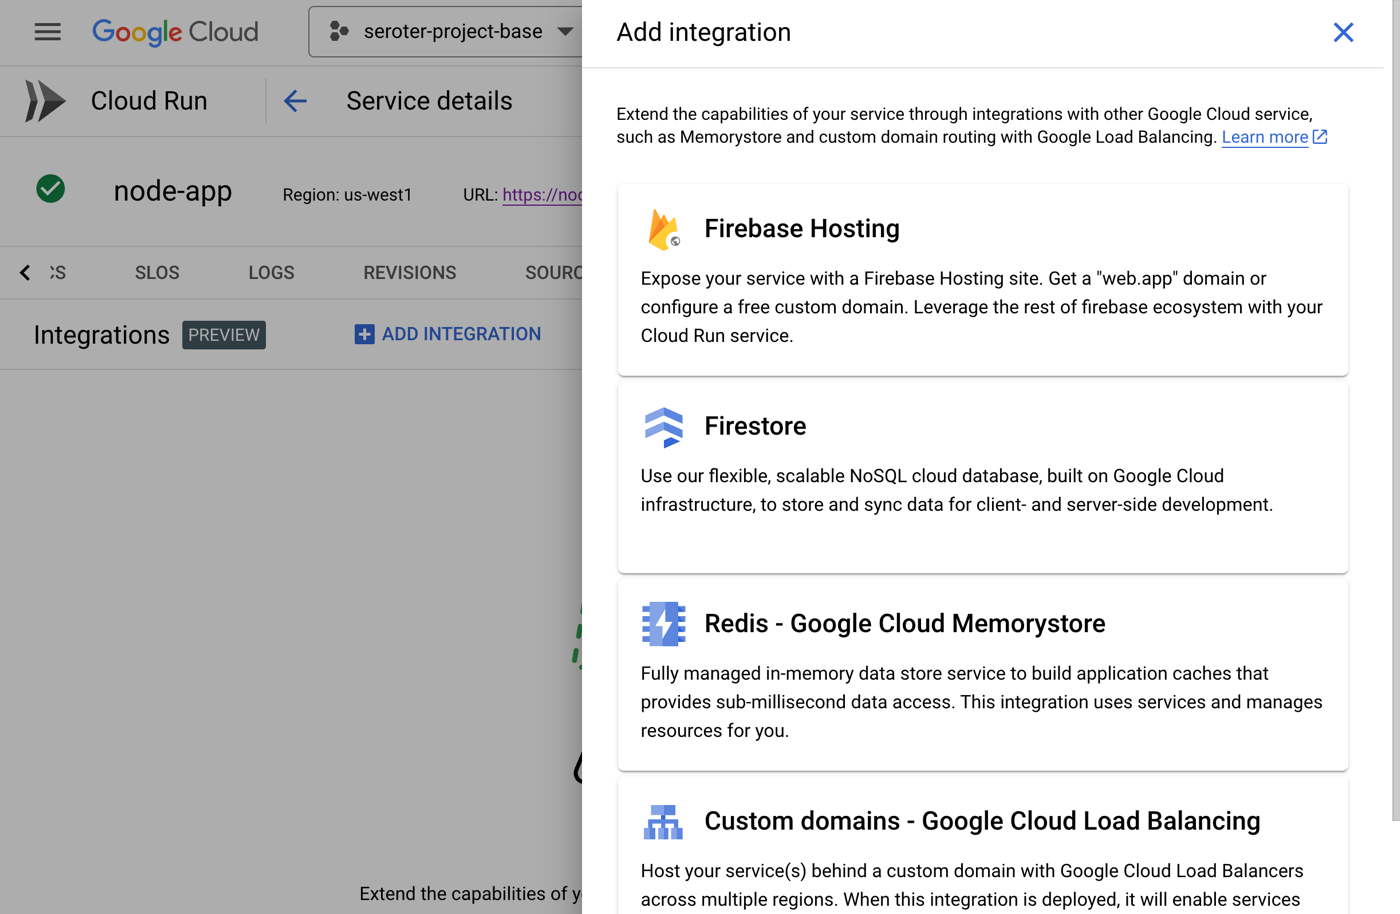The image size is (1400, 914).
Task: Close the Add integration panel
Action: tap(1343, 32)
